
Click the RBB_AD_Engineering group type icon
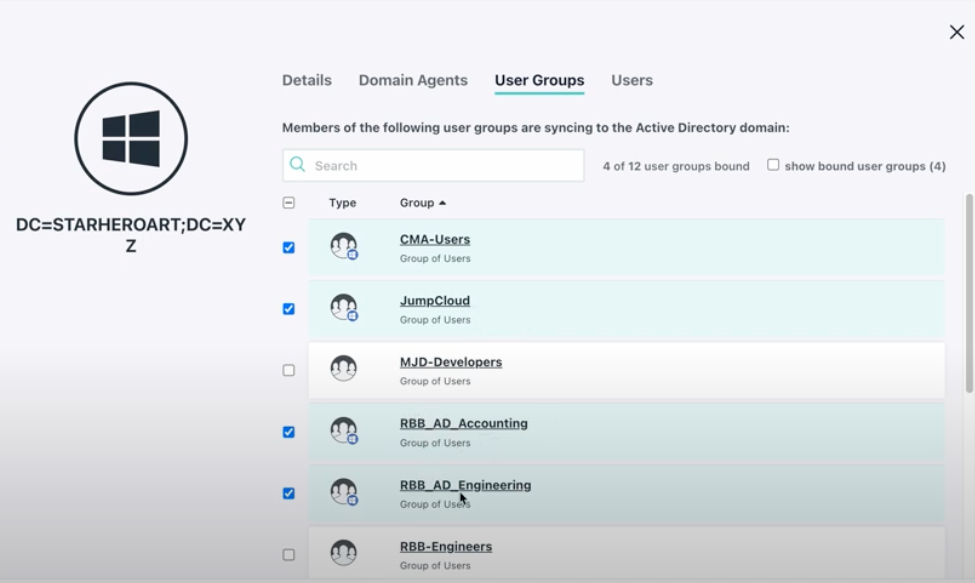tap(344, 492)
